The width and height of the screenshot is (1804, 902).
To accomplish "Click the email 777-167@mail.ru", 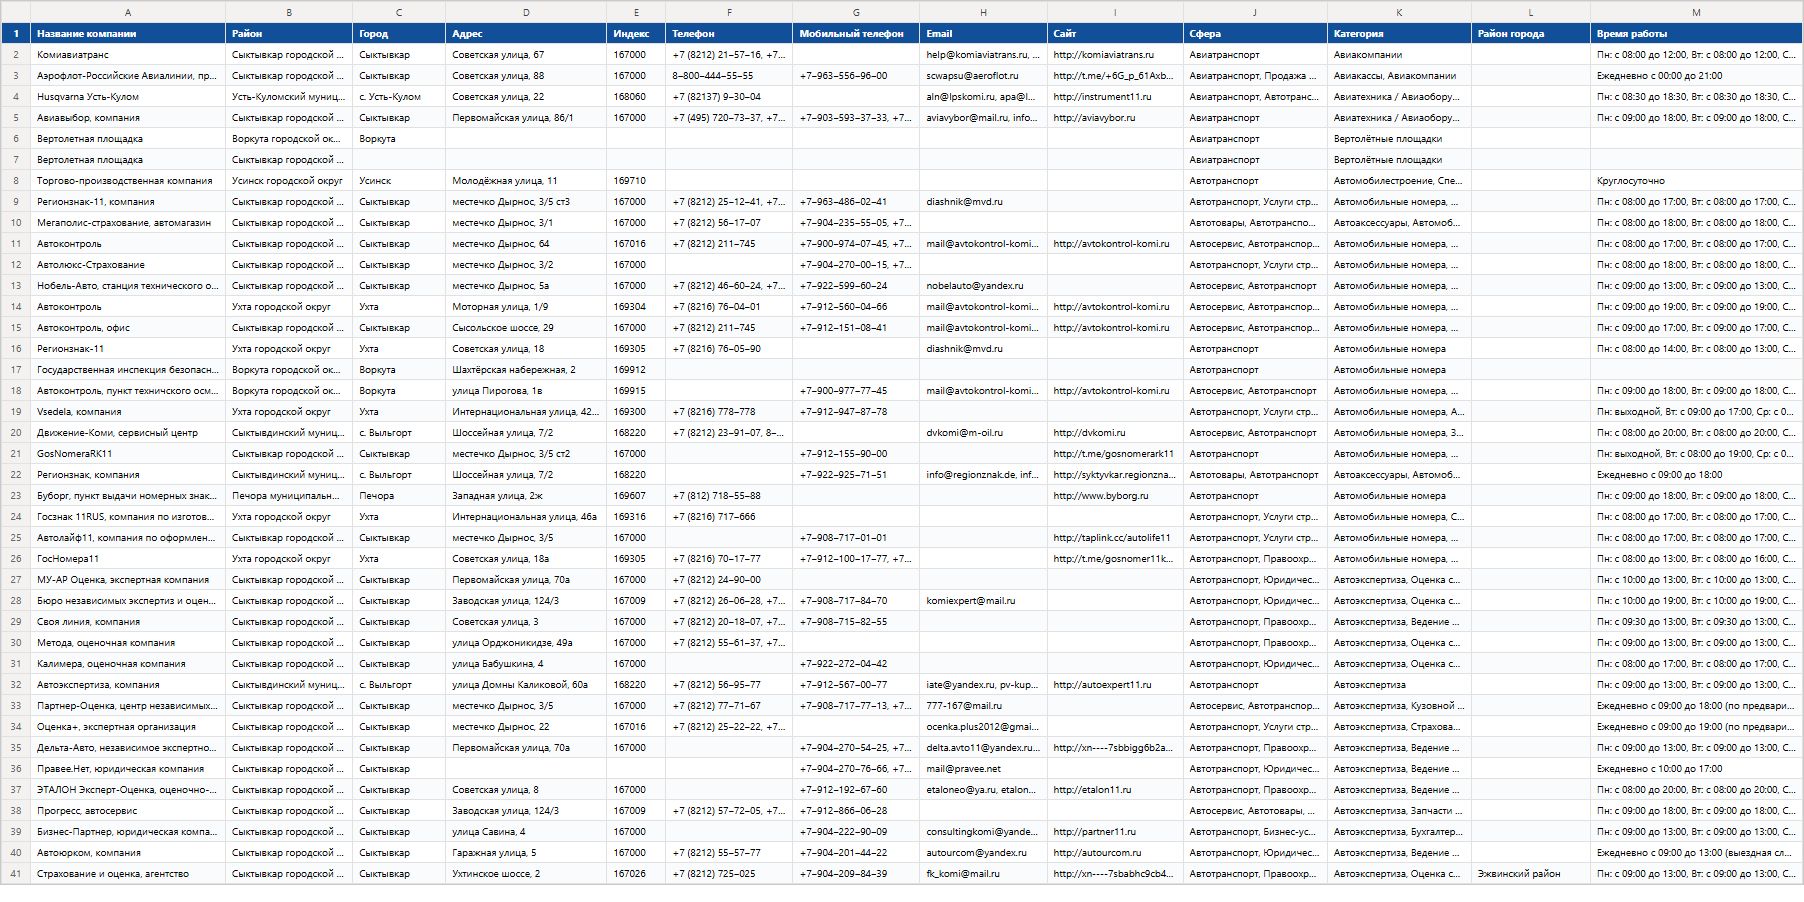I will (x=983, y=706).
